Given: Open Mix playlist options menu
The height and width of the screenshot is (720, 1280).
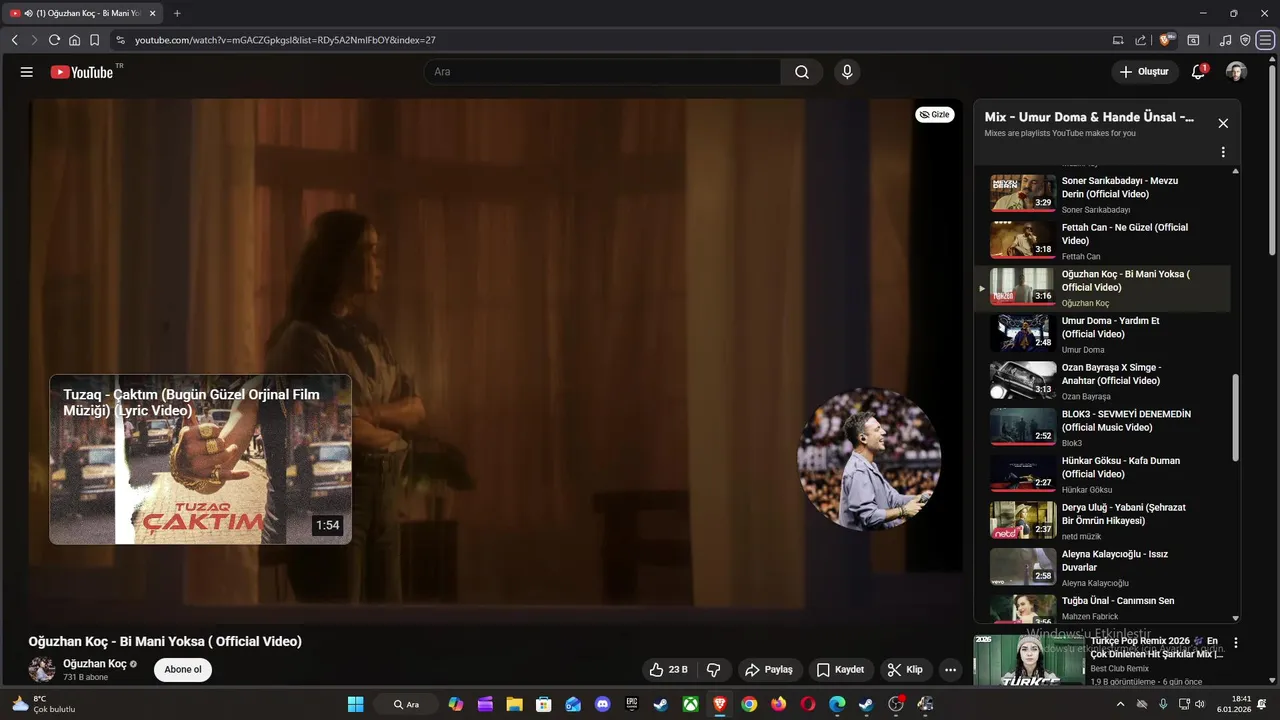Looking at the screenshot, I should point(1223,152).
